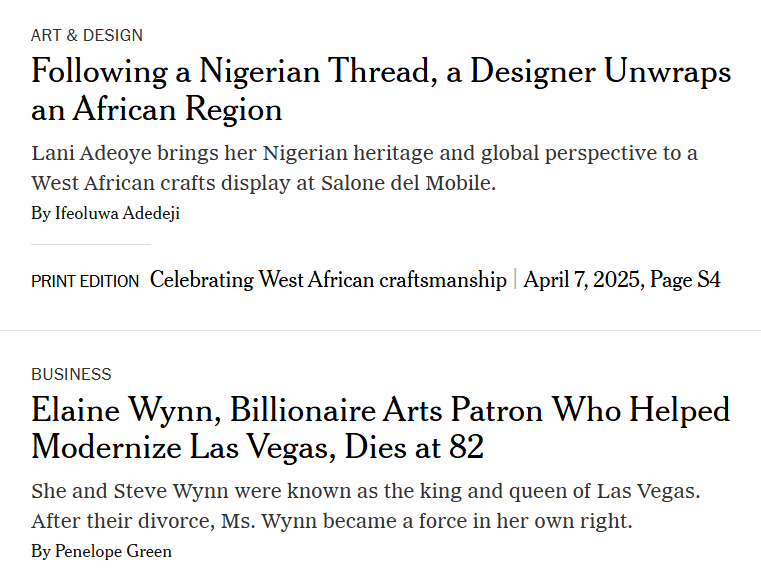Click the horizontal separator between the articles

(380, 330)
